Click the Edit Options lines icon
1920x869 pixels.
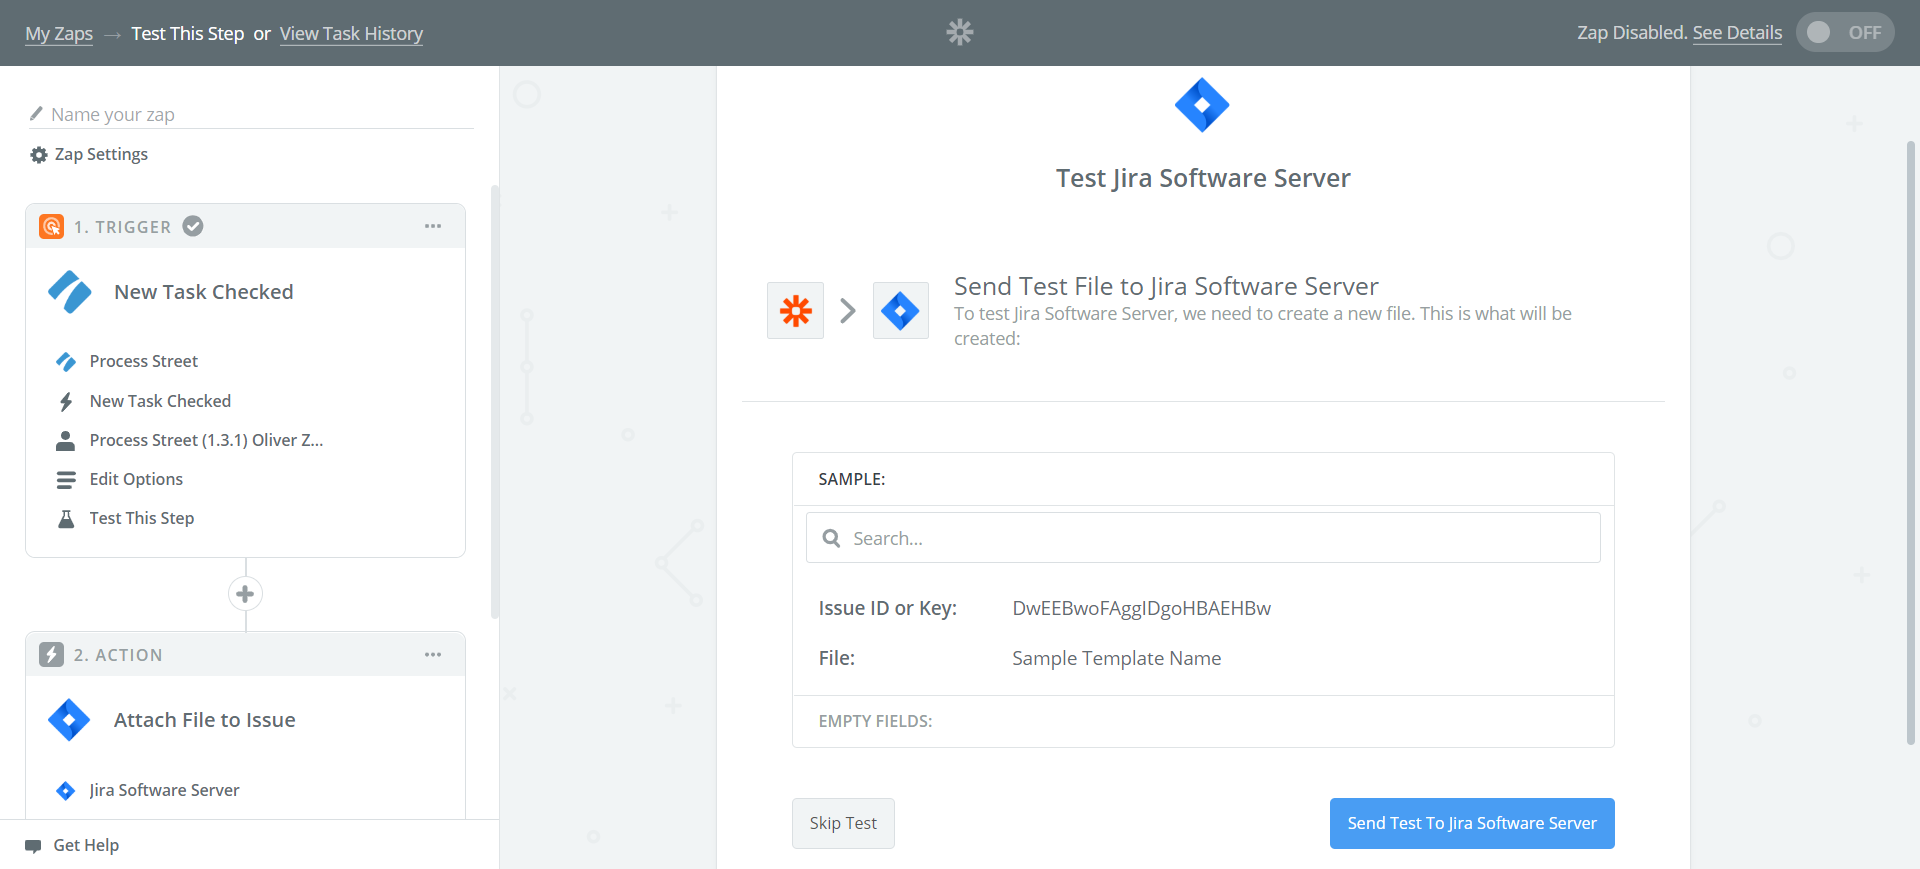click(66, 480)
